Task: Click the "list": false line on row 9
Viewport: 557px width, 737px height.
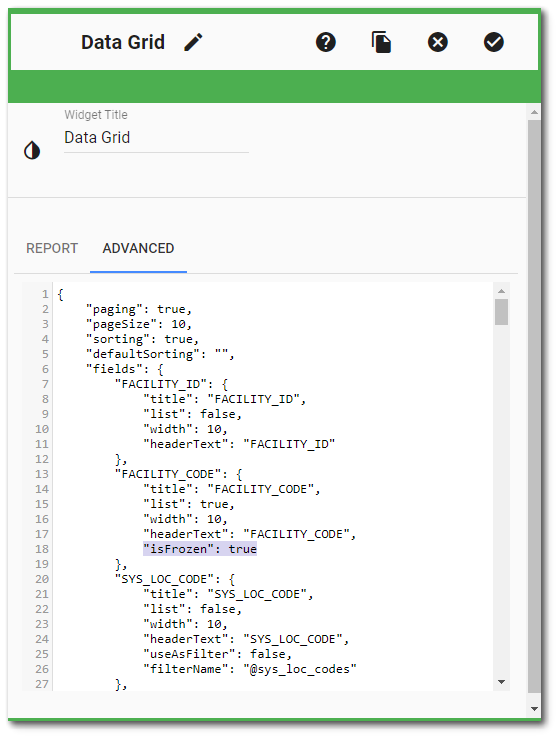Action: pos(192,415)
